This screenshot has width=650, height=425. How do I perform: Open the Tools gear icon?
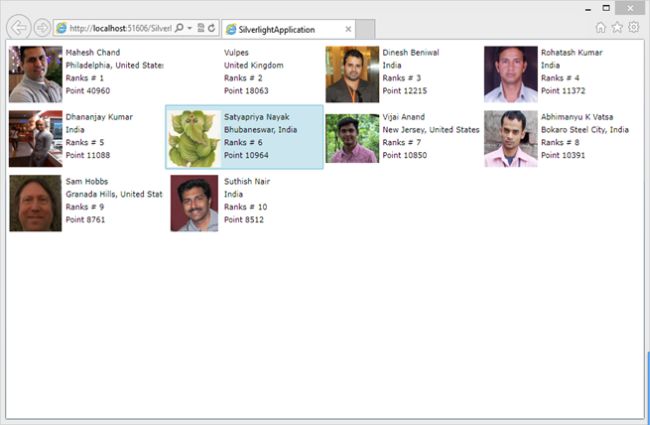[x=634, y=27]
